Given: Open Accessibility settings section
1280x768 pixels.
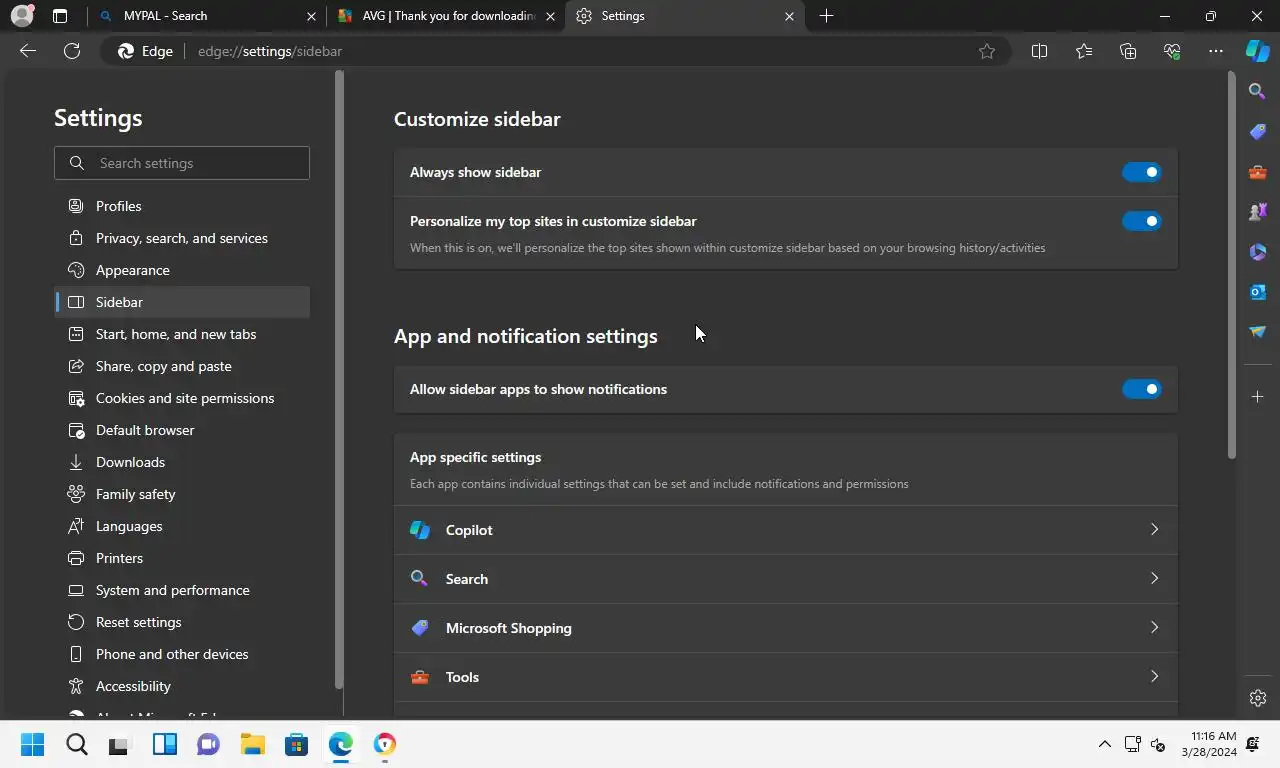Looking at the screenshot, I should (182, 686).
